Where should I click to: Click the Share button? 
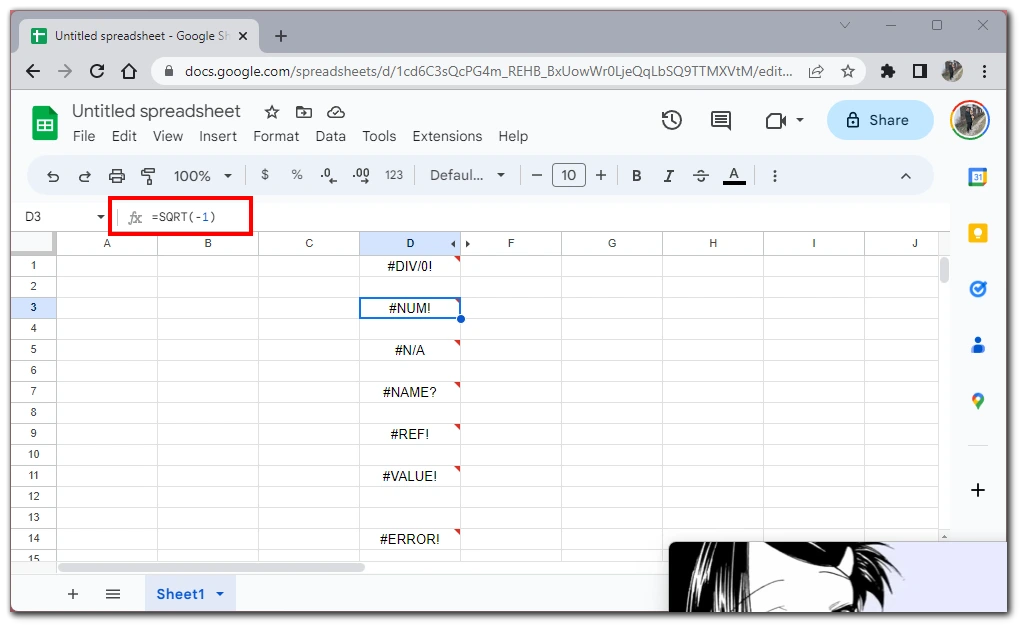tap(879, 120)
